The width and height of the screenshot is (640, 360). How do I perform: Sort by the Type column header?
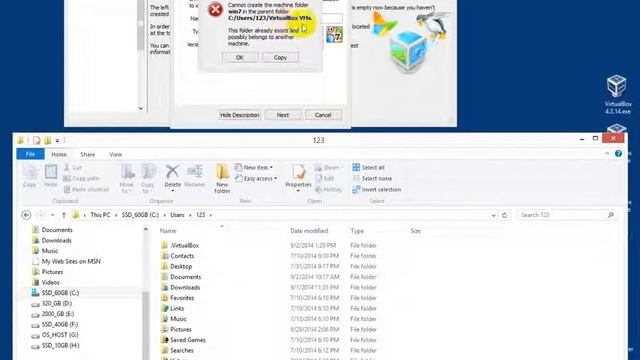click(x=357, y=231)
